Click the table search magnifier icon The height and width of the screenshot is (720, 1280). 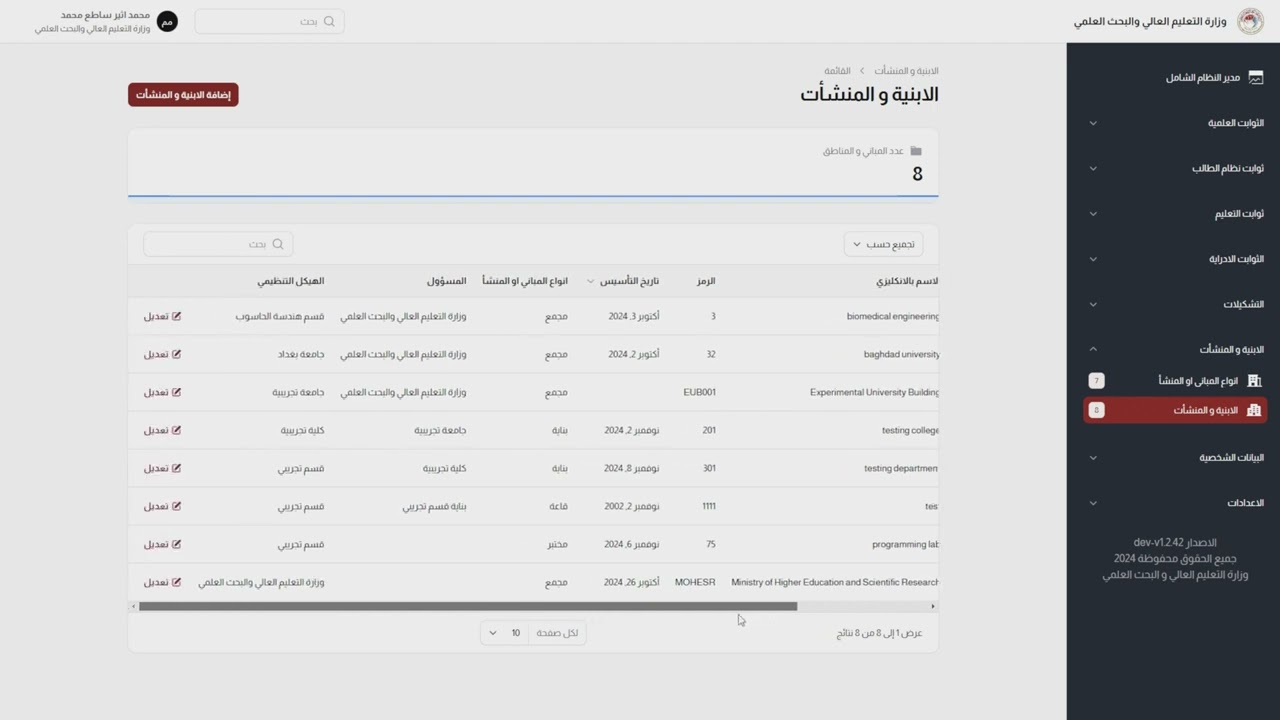coord(278,244)
